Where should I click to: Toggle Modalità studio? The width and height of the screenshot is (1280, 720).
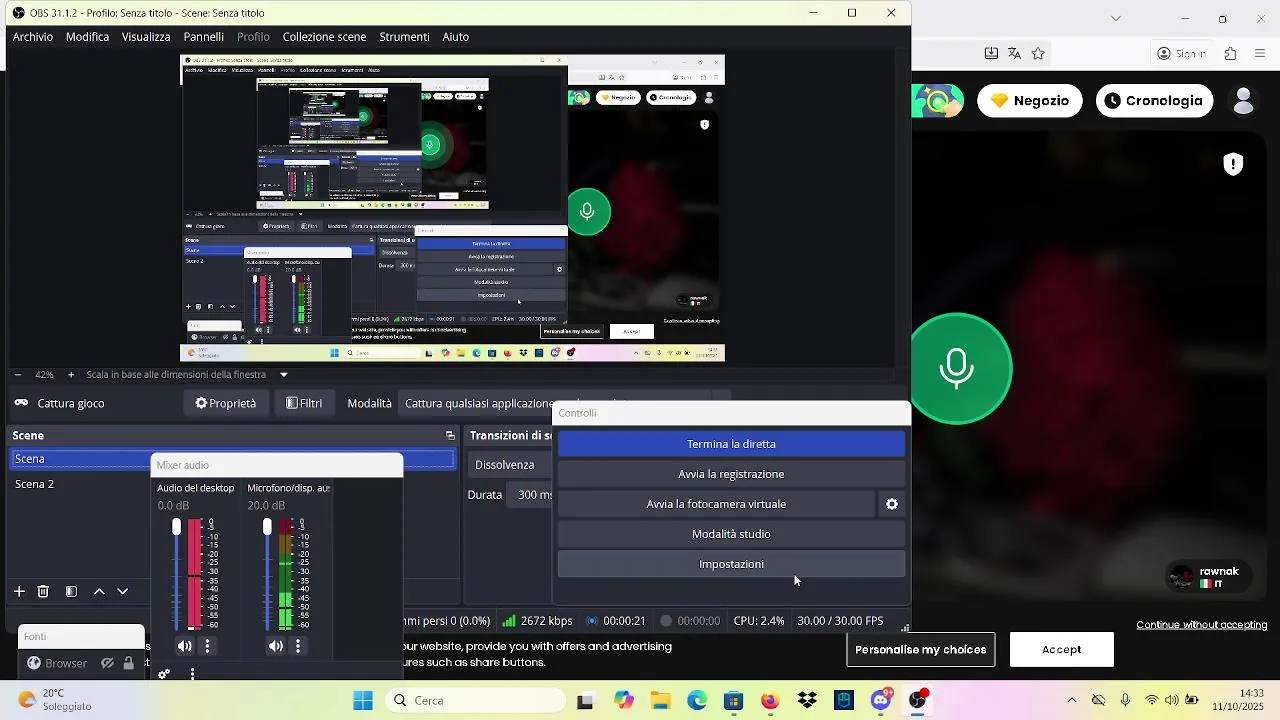coord(731,534)
